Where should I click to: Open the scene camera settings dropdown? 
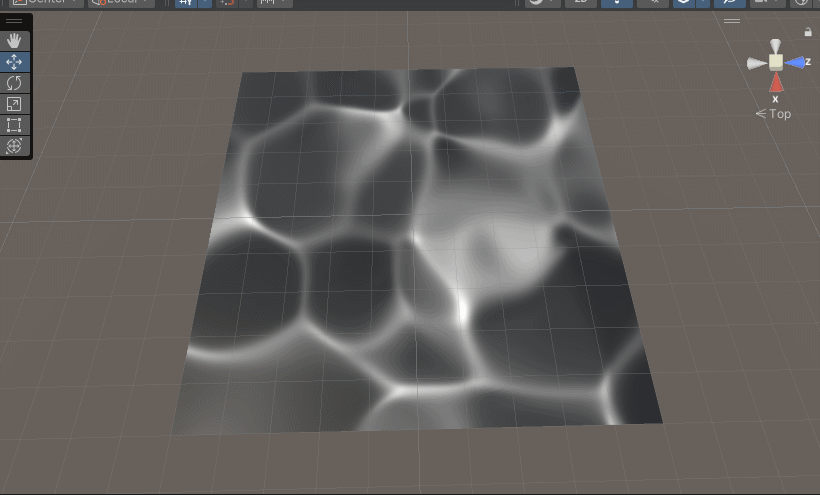[767, 3]
